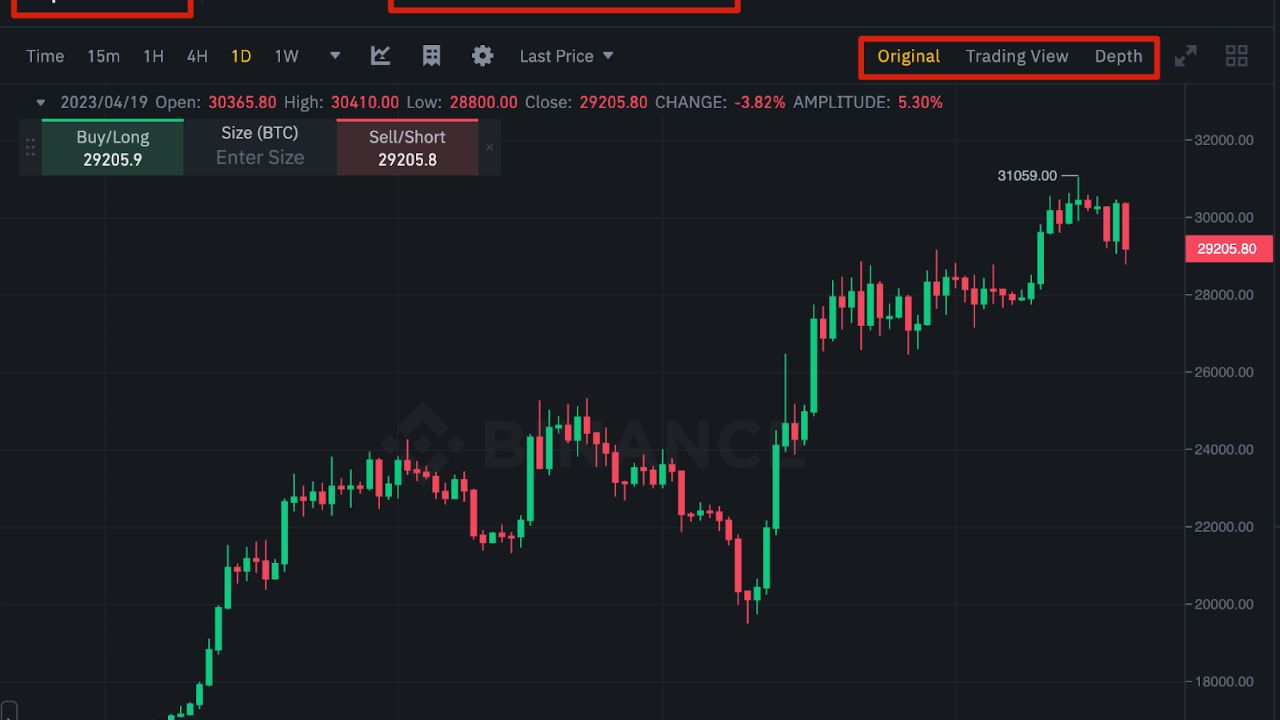Open the Depth chart tab

[1119, 56]
